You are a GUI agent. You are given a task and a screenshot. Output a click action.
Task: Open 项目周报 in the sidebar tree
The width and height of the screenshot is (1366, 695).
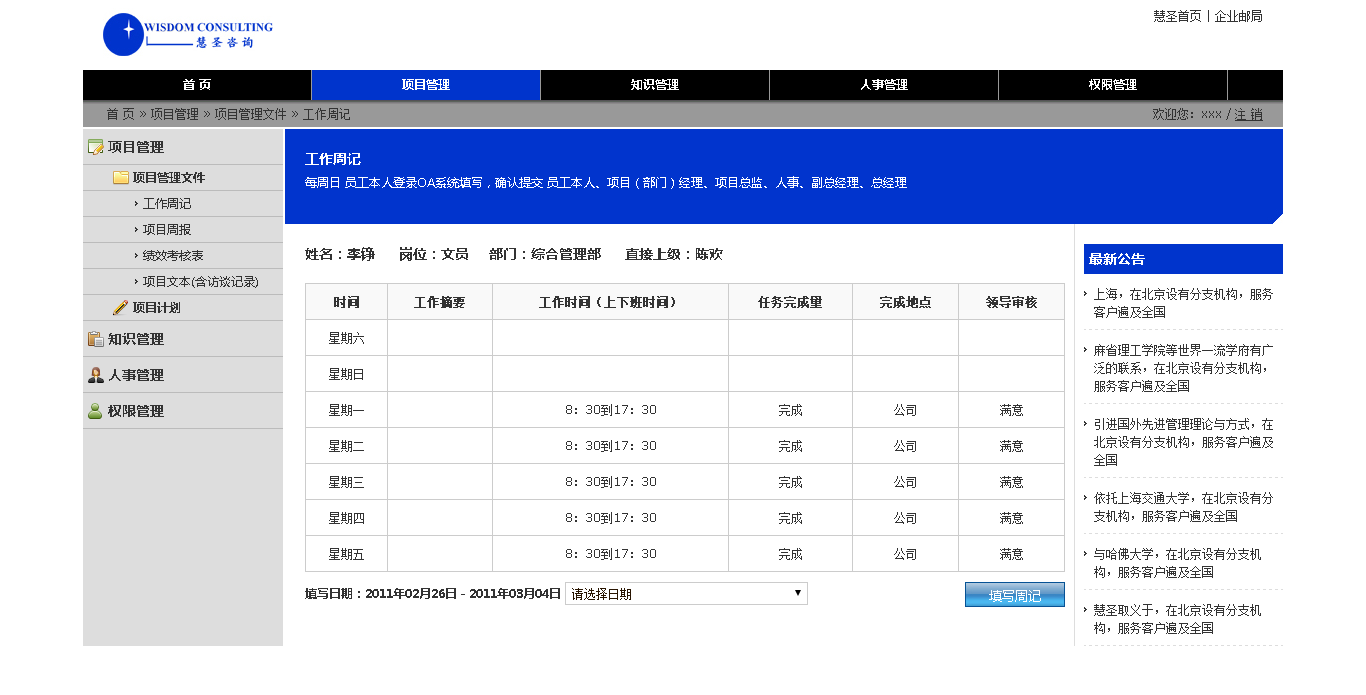point(167,230)
